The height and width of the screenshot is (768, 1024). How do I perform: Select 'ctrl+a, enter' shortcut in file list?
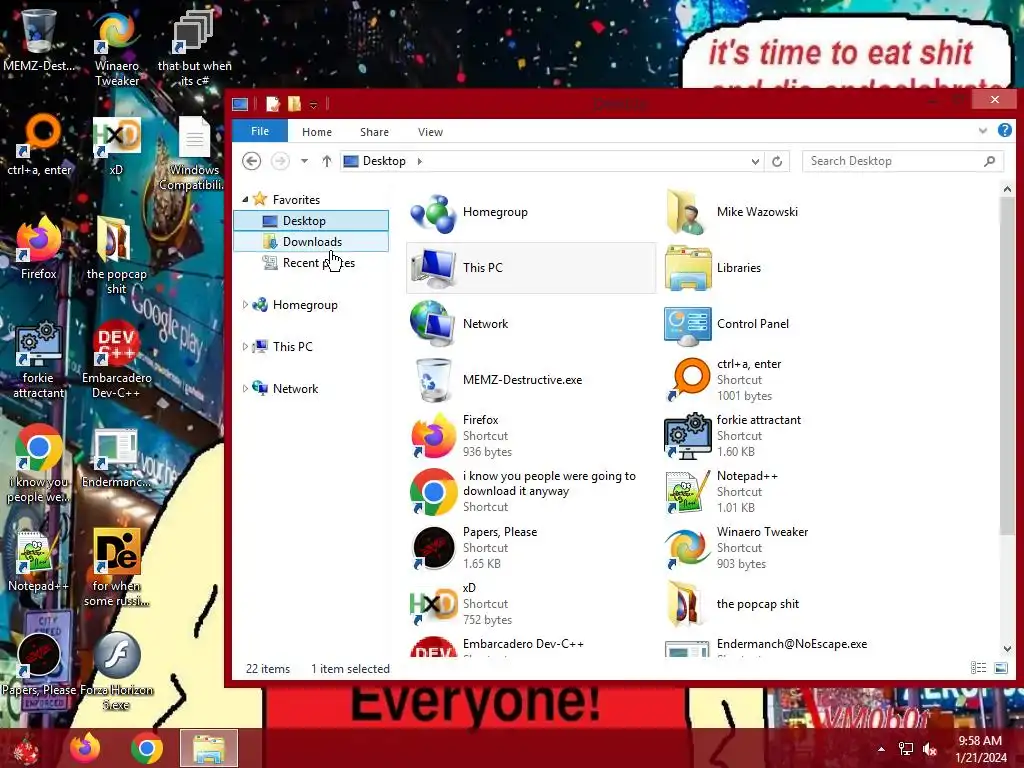pyautogui.click(x=784, y=380)
